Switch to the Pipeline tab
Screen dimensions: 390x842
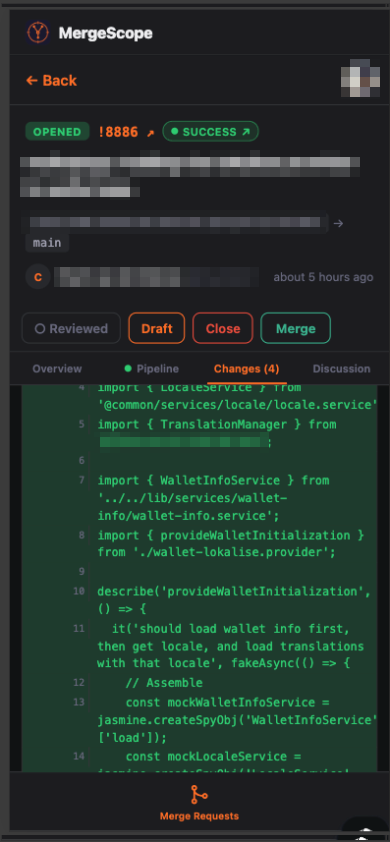tap(151, 369)
